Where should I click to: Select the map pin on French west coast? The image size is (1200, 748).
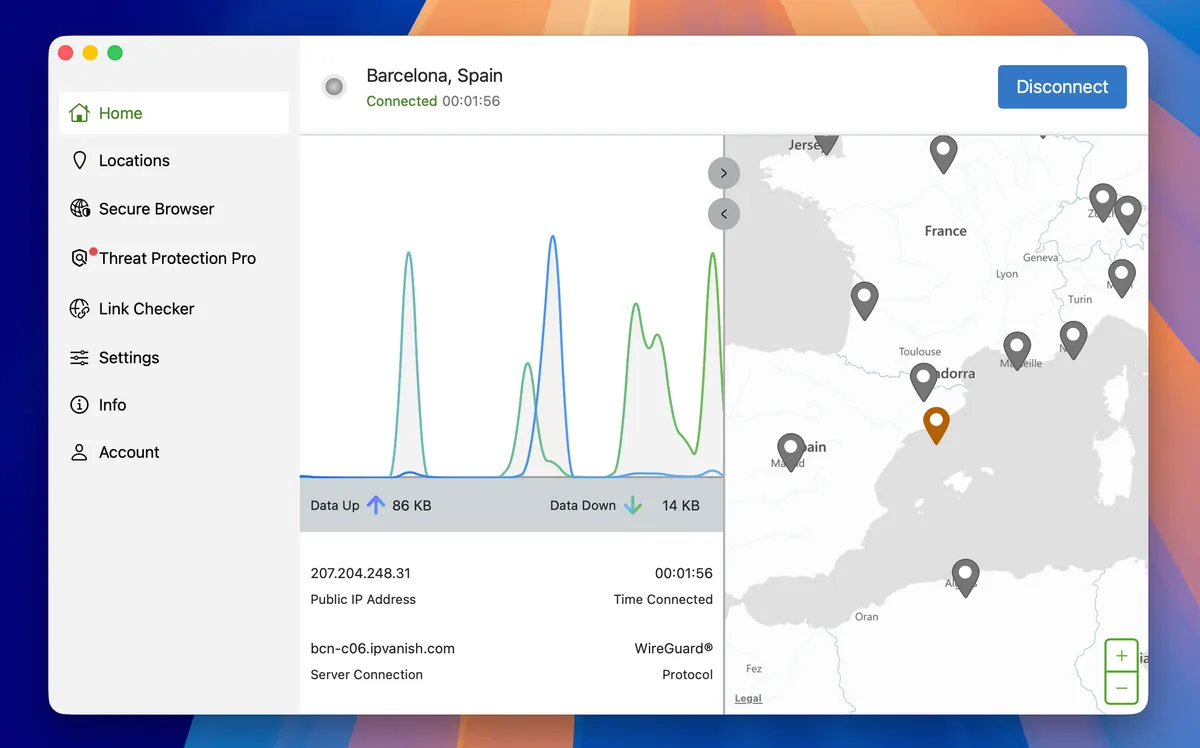[x=864, y=301]
